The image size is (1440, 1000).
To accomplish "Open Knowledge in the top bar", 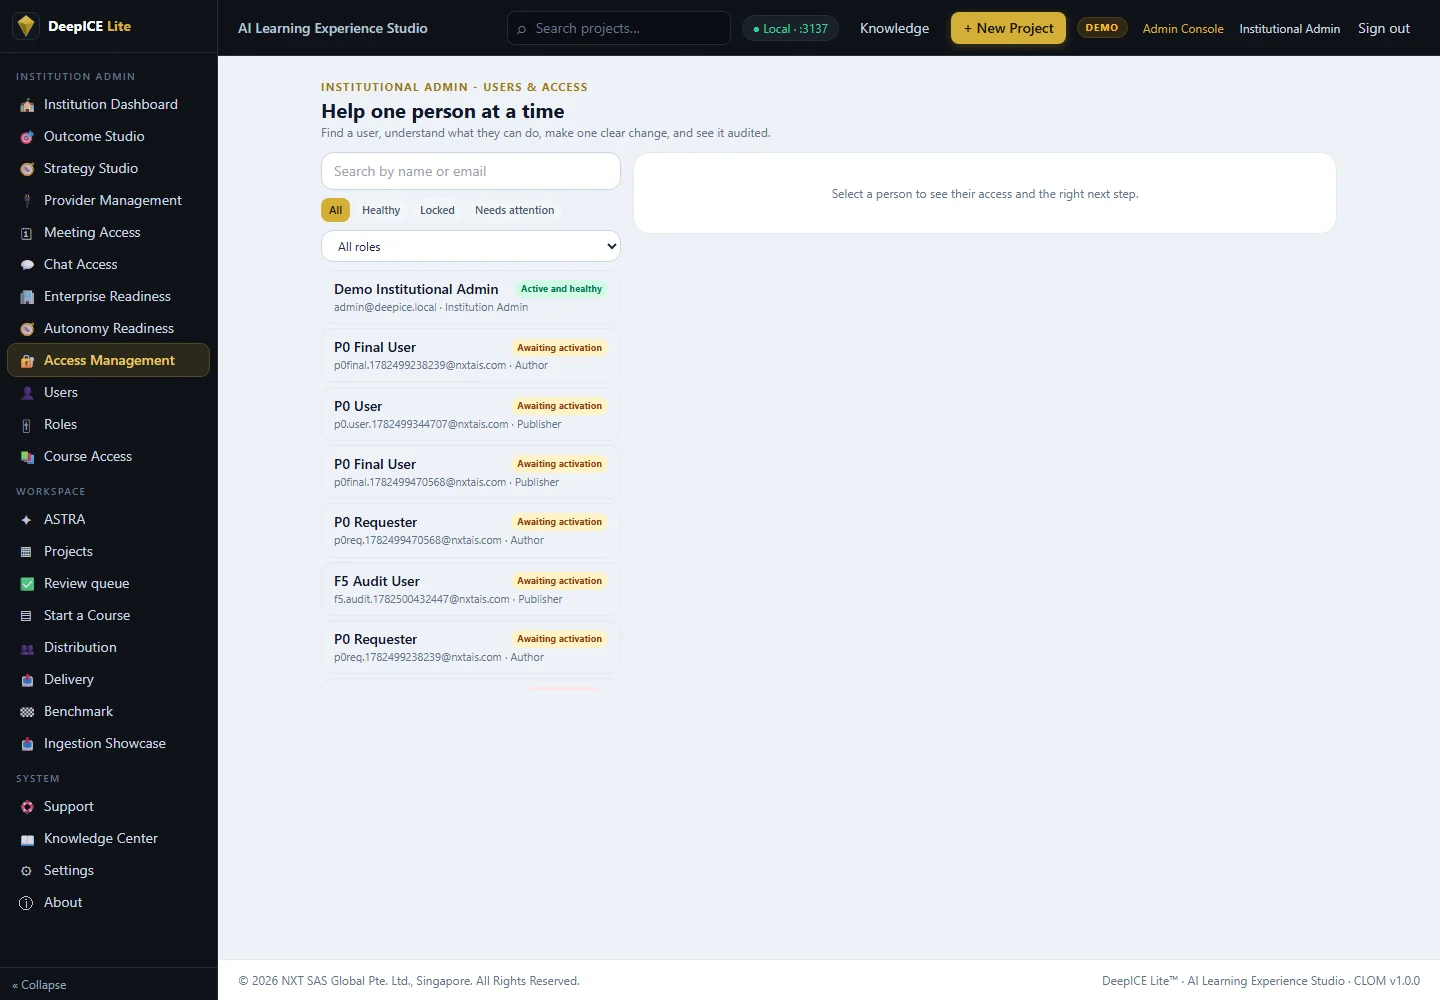I will (894, 28).
